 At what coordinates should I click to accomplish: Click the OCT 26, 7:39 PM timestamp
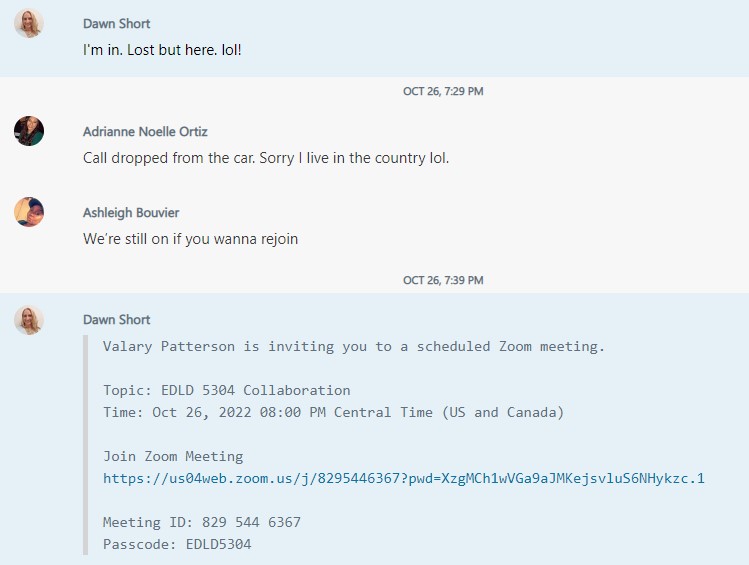tap(443, 280)
